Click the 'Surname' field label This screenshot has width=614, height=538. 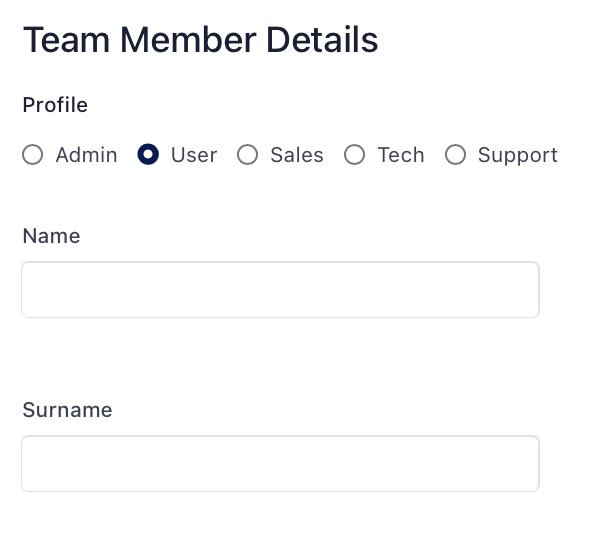(x=67, y=410)
